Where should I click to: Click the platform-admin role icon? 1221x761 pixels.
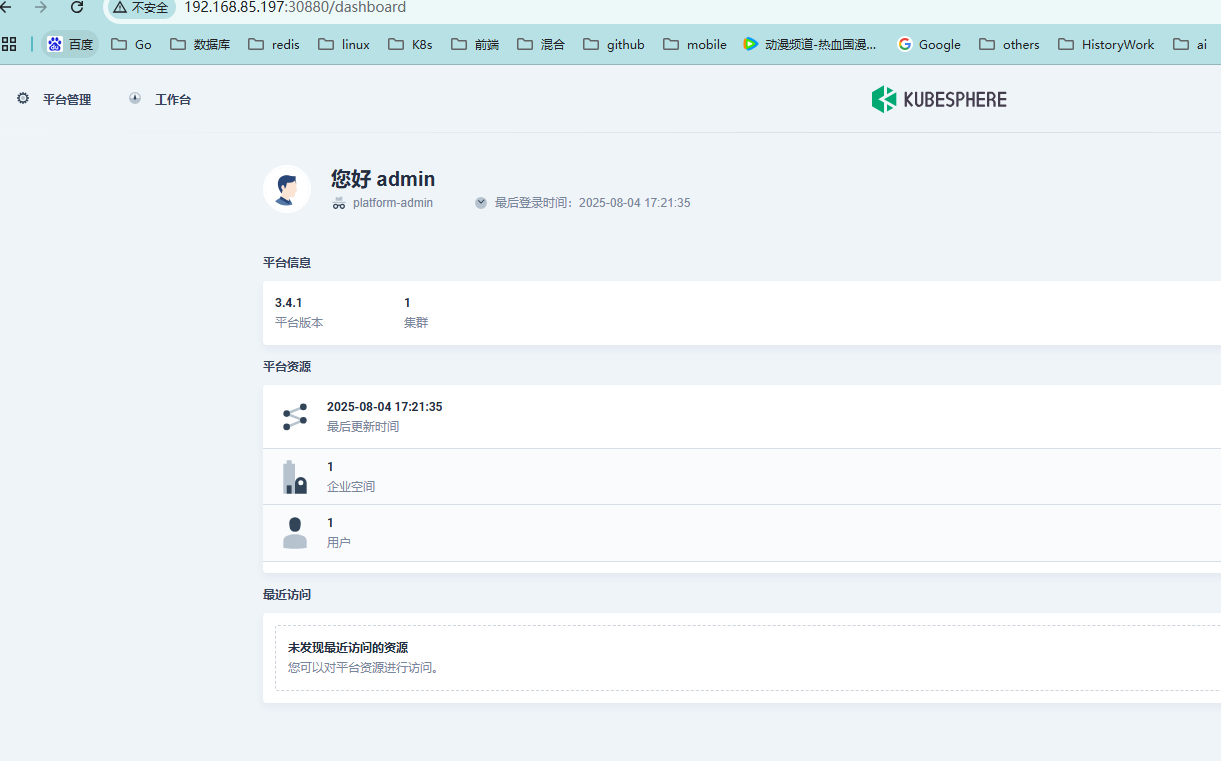(339, 203)
